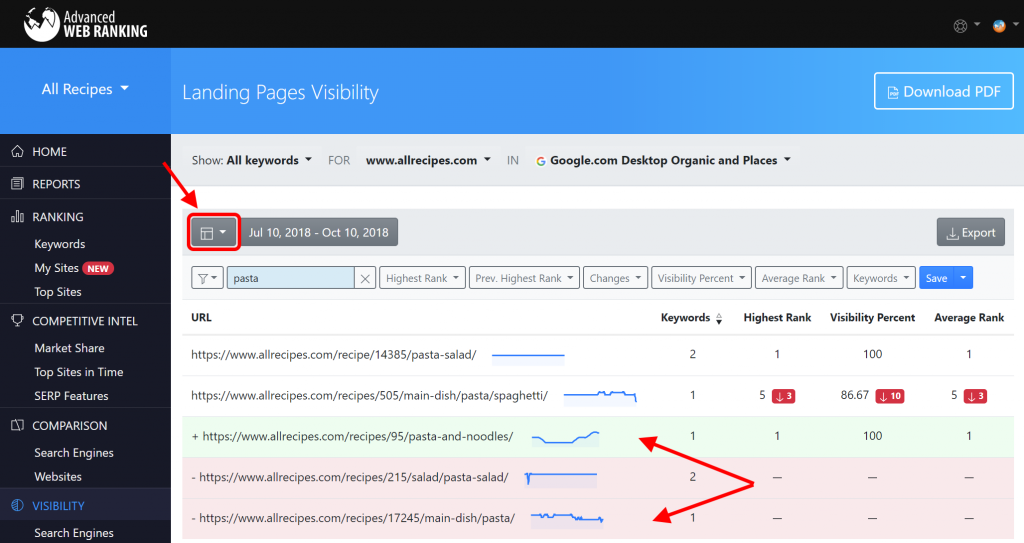Open the Highest Rank filter dropdown
This screenshot has width=1024, height=543.
(x=423, y=278)
